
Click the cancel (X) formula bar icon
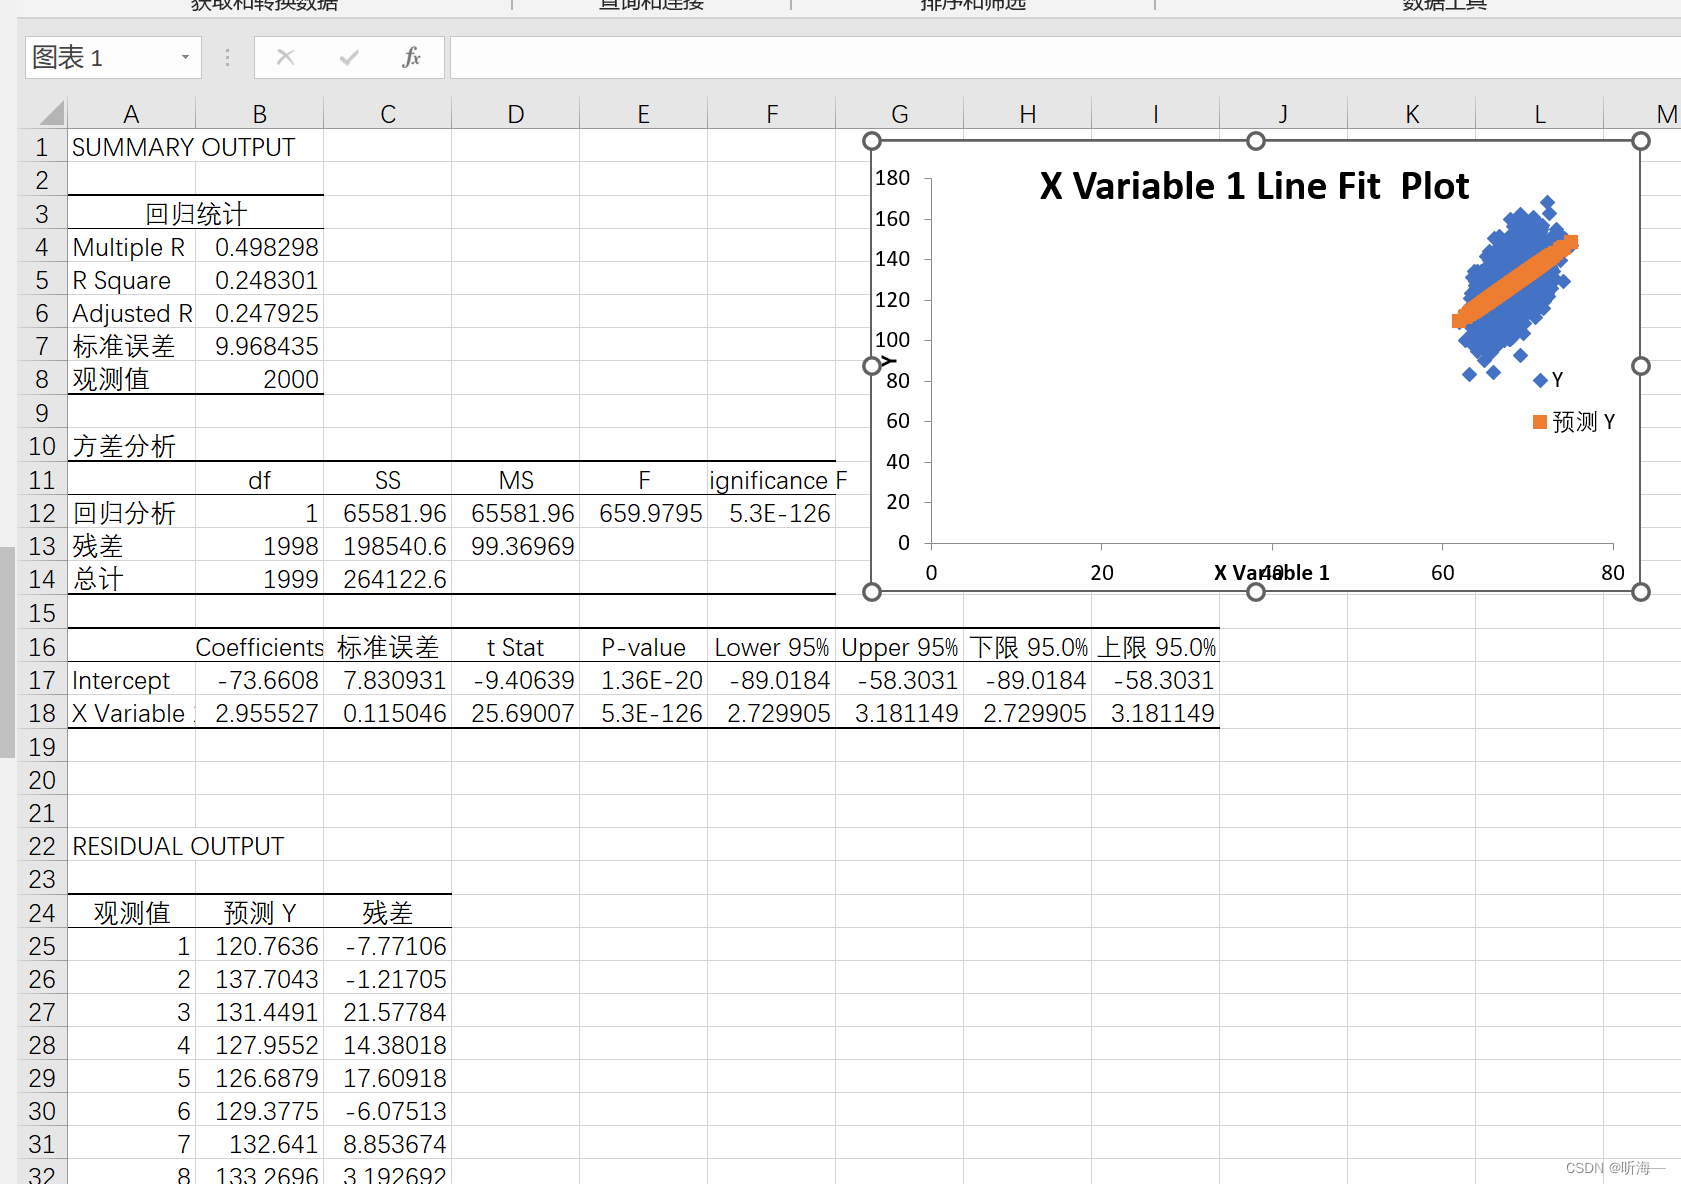(x=285, y=57)
